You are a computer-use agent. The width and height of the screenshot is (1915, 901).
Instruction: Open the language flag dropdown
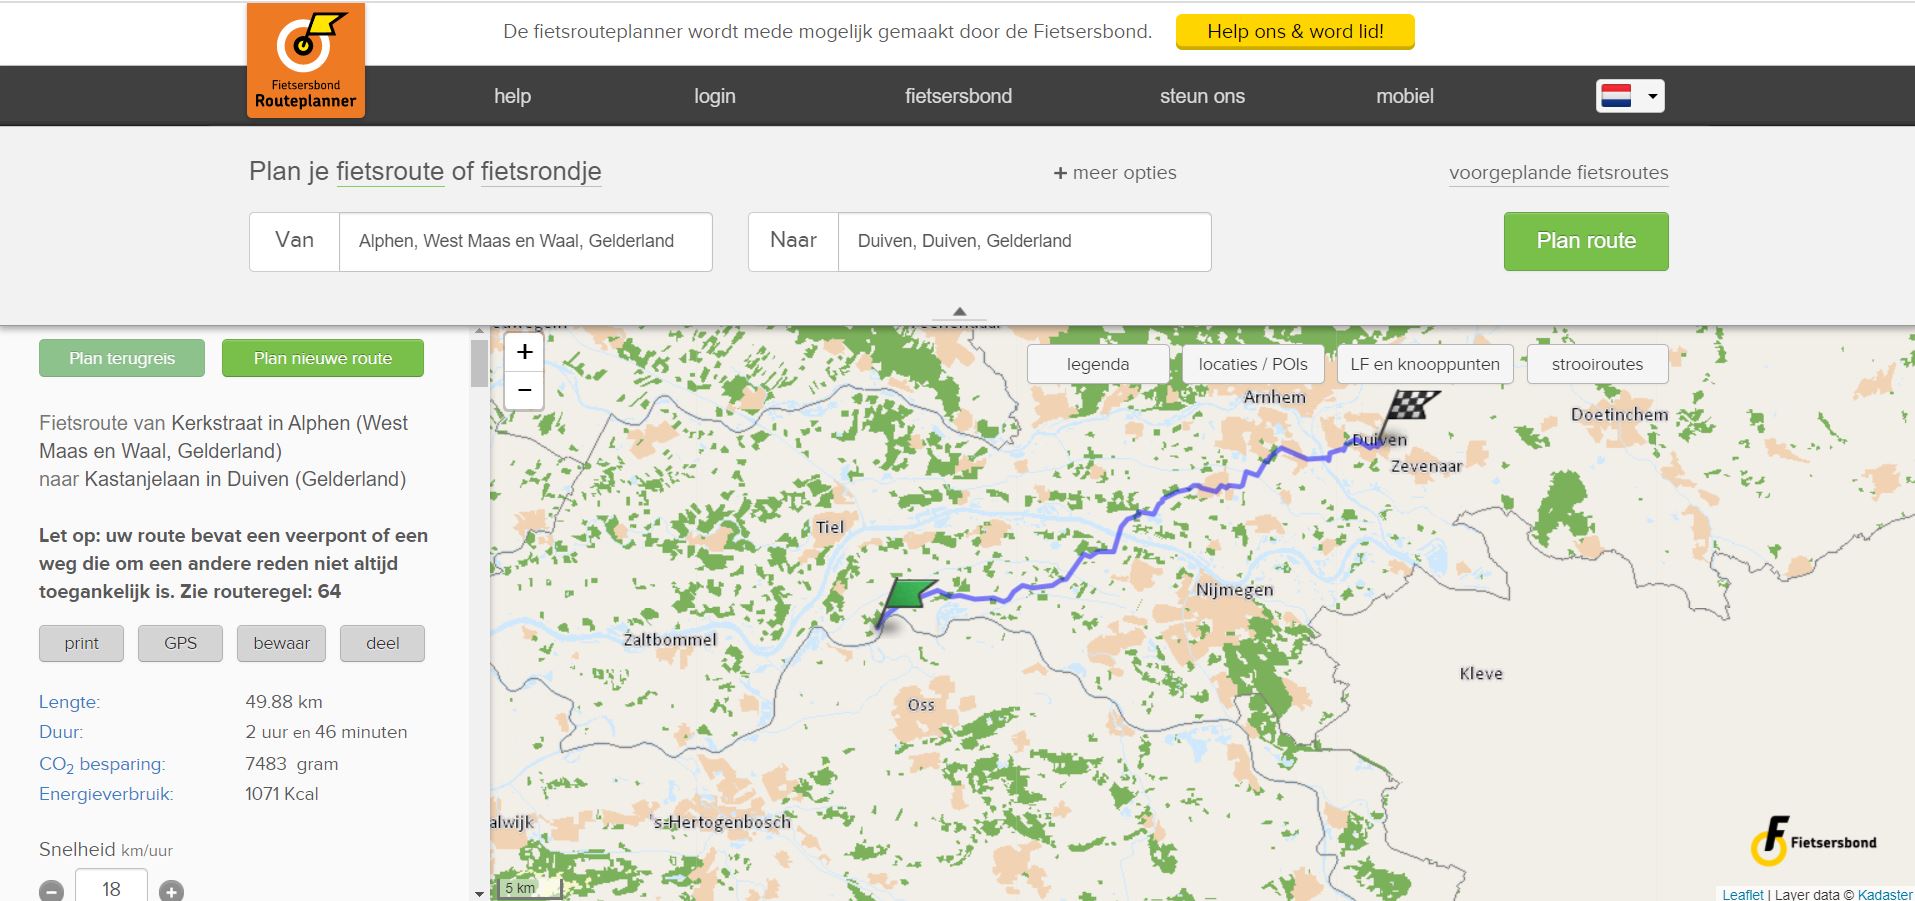coord(1629,96)
